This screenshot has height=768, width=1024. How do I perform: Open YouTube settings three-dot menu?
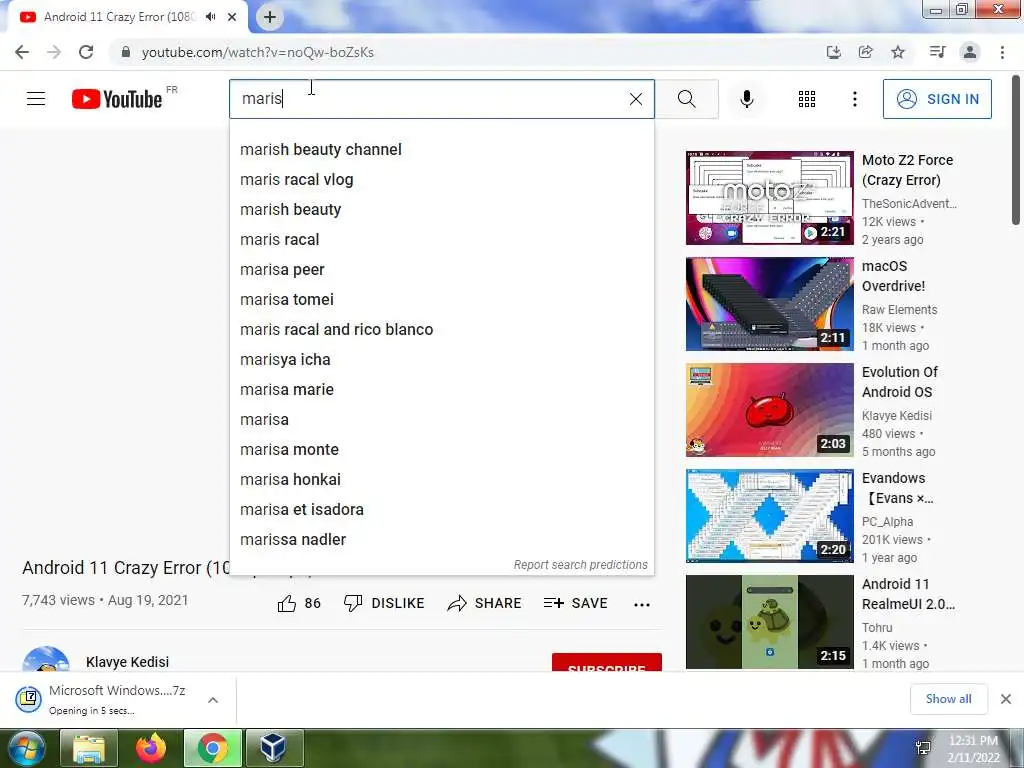[854, 99]
